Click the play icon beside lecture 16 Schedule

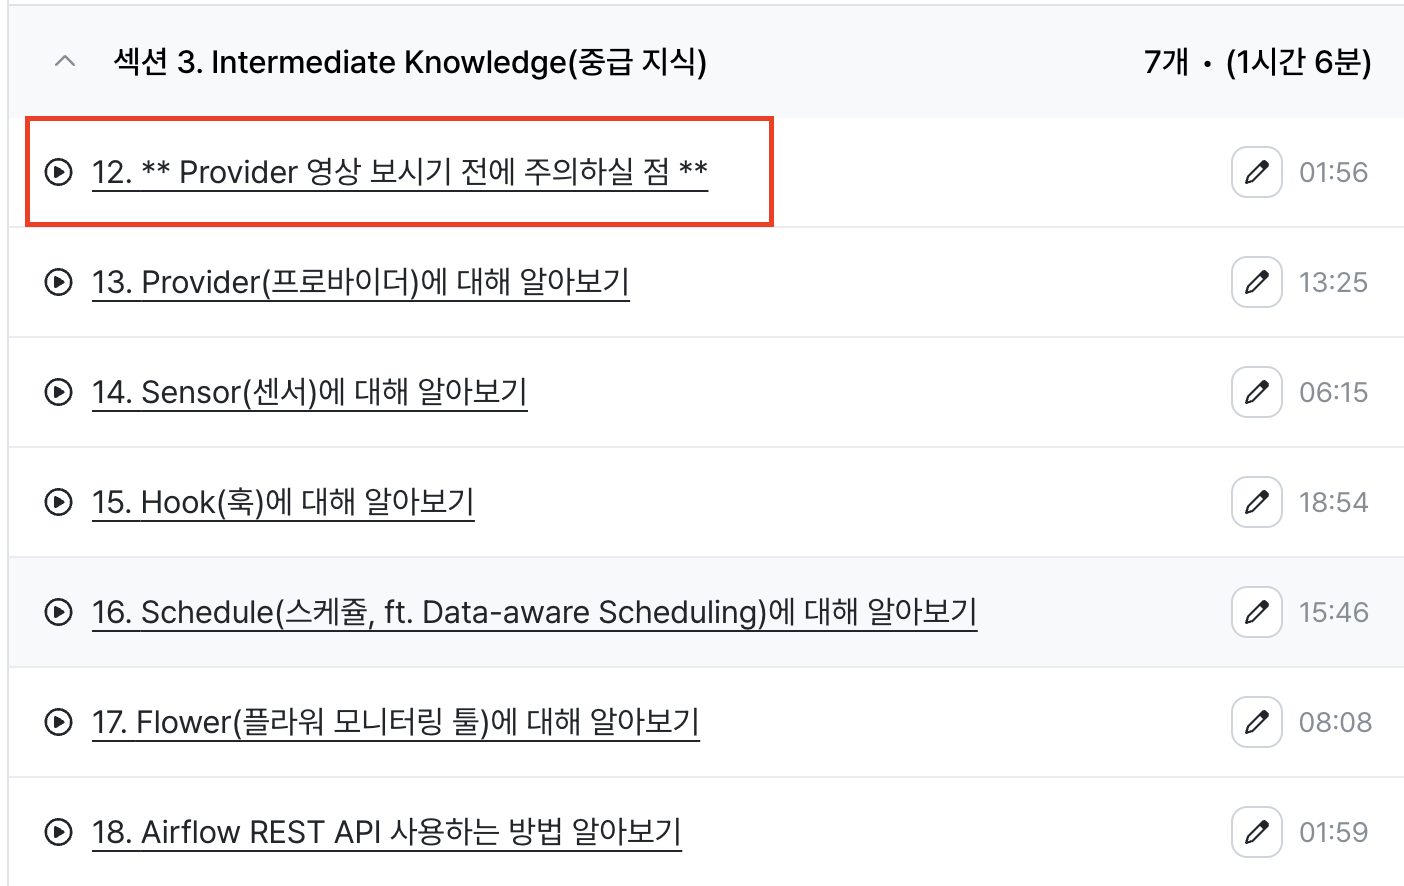pos(59,612)
